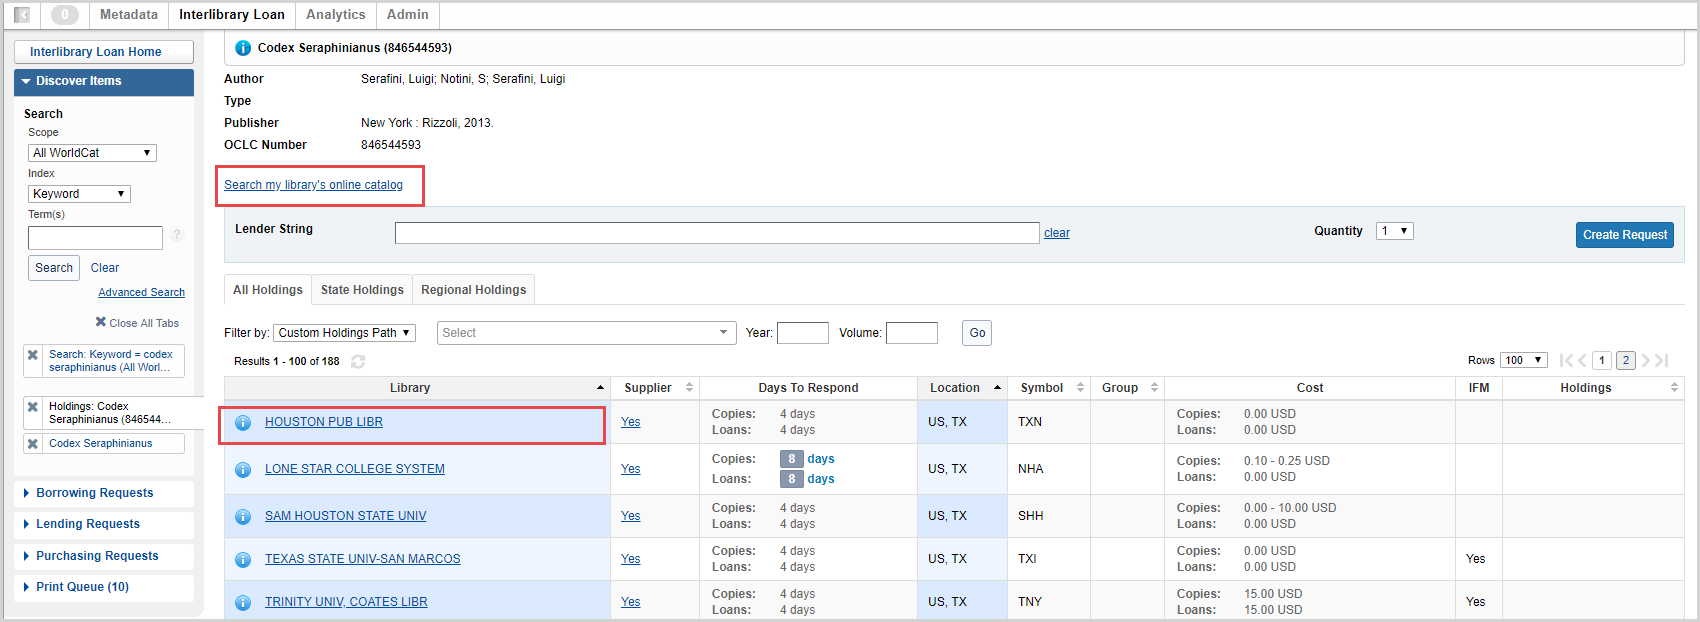Open info icon for SAM HOUSTON STATE UNIV
The height and width of the screenshot is (622, 1700).
pos(242,517)
